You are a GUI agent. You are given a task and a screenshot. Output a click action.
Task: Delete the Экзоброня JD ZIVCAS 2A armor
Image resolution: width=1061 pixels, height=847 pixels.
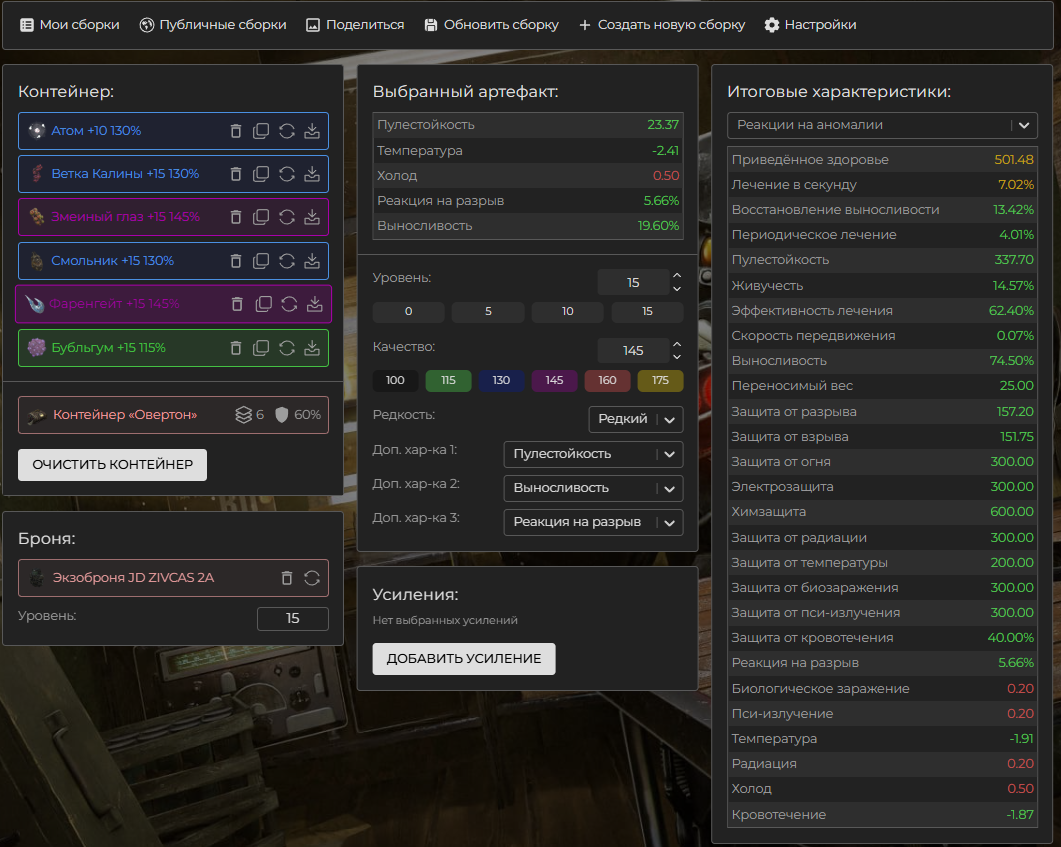point(287,578)
